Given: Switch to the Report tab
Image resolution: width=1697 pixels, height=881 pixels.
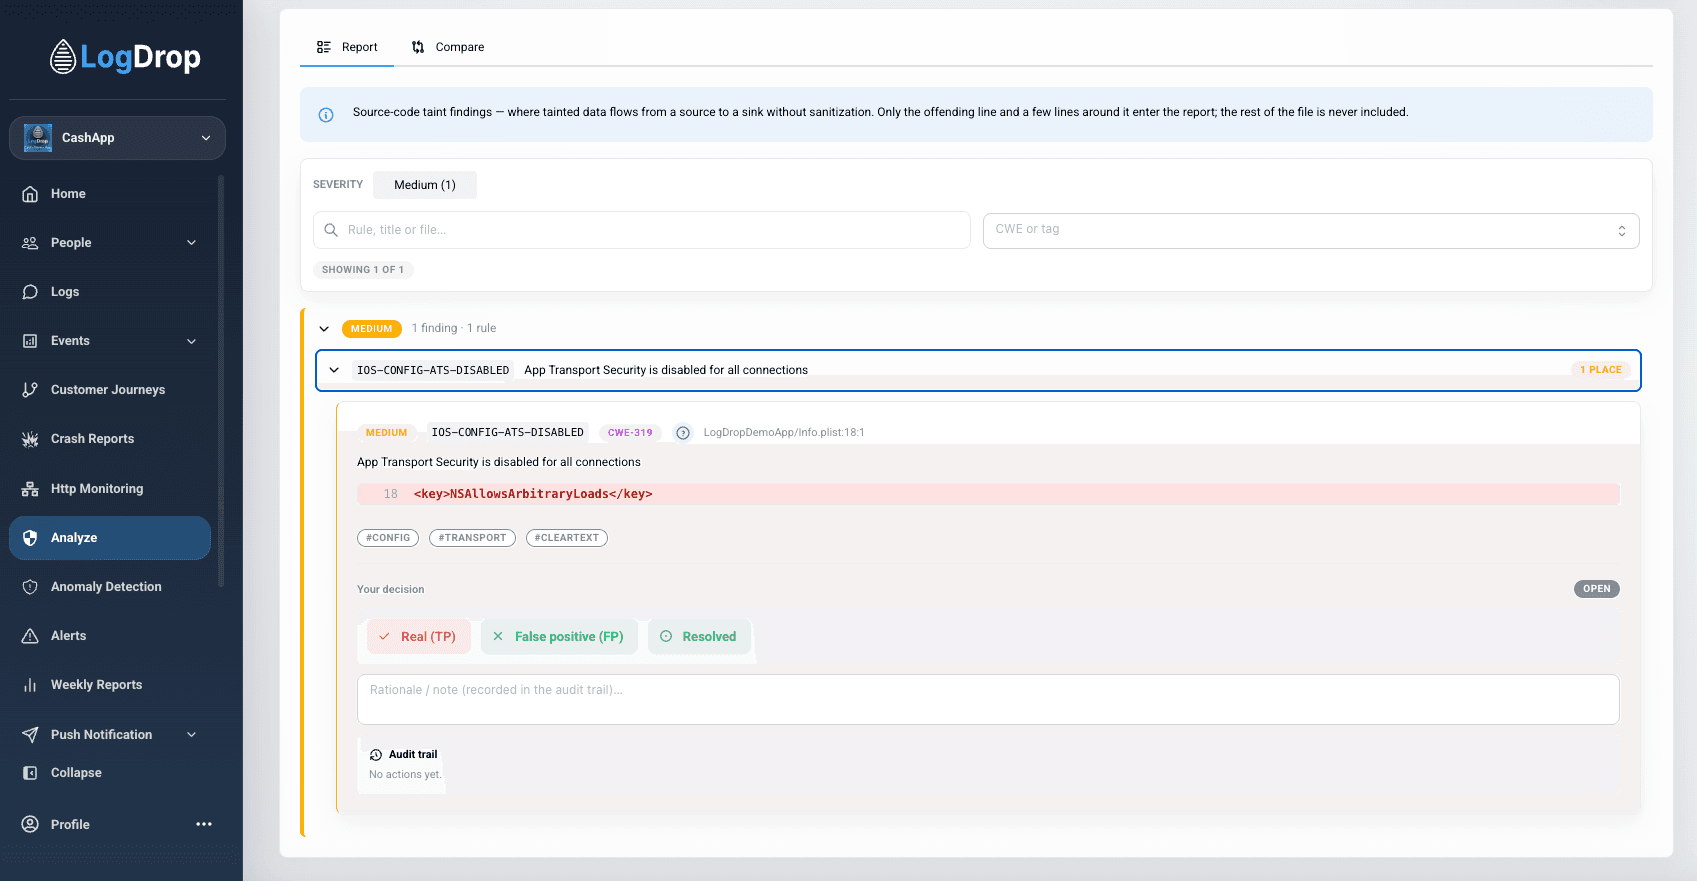Looking at the screenshot, I should (347, 47).
